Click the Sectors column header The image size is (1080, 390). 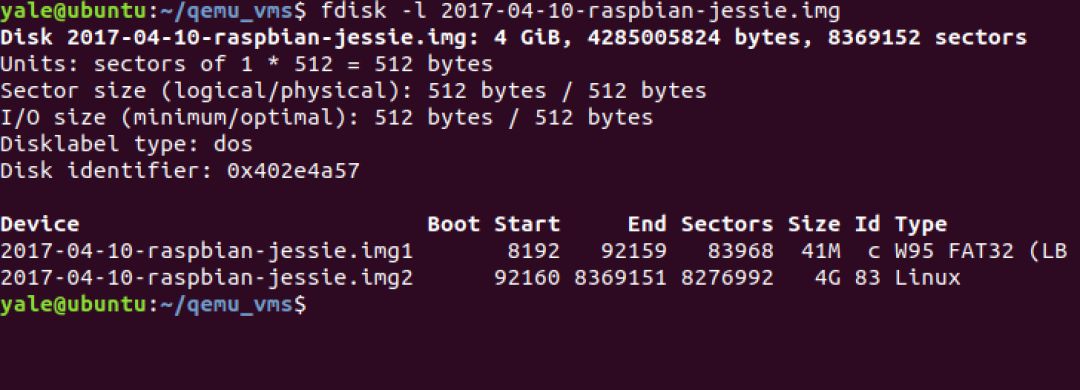click(727, 225)
